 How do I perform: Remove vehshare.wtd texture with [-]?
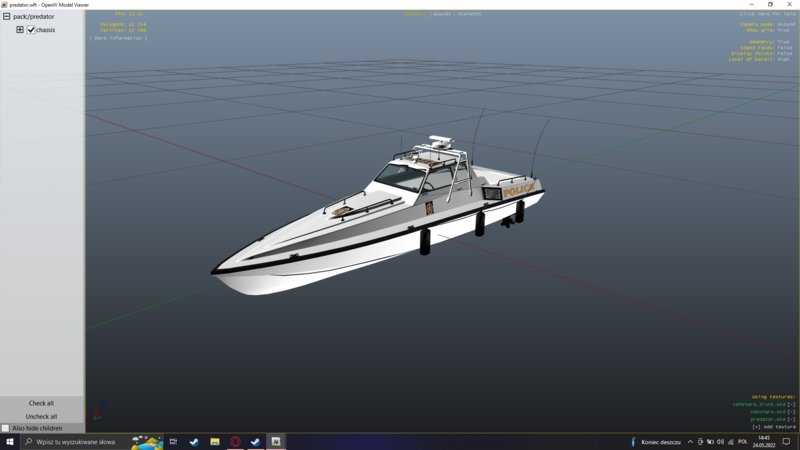click(x=791, y=412)
